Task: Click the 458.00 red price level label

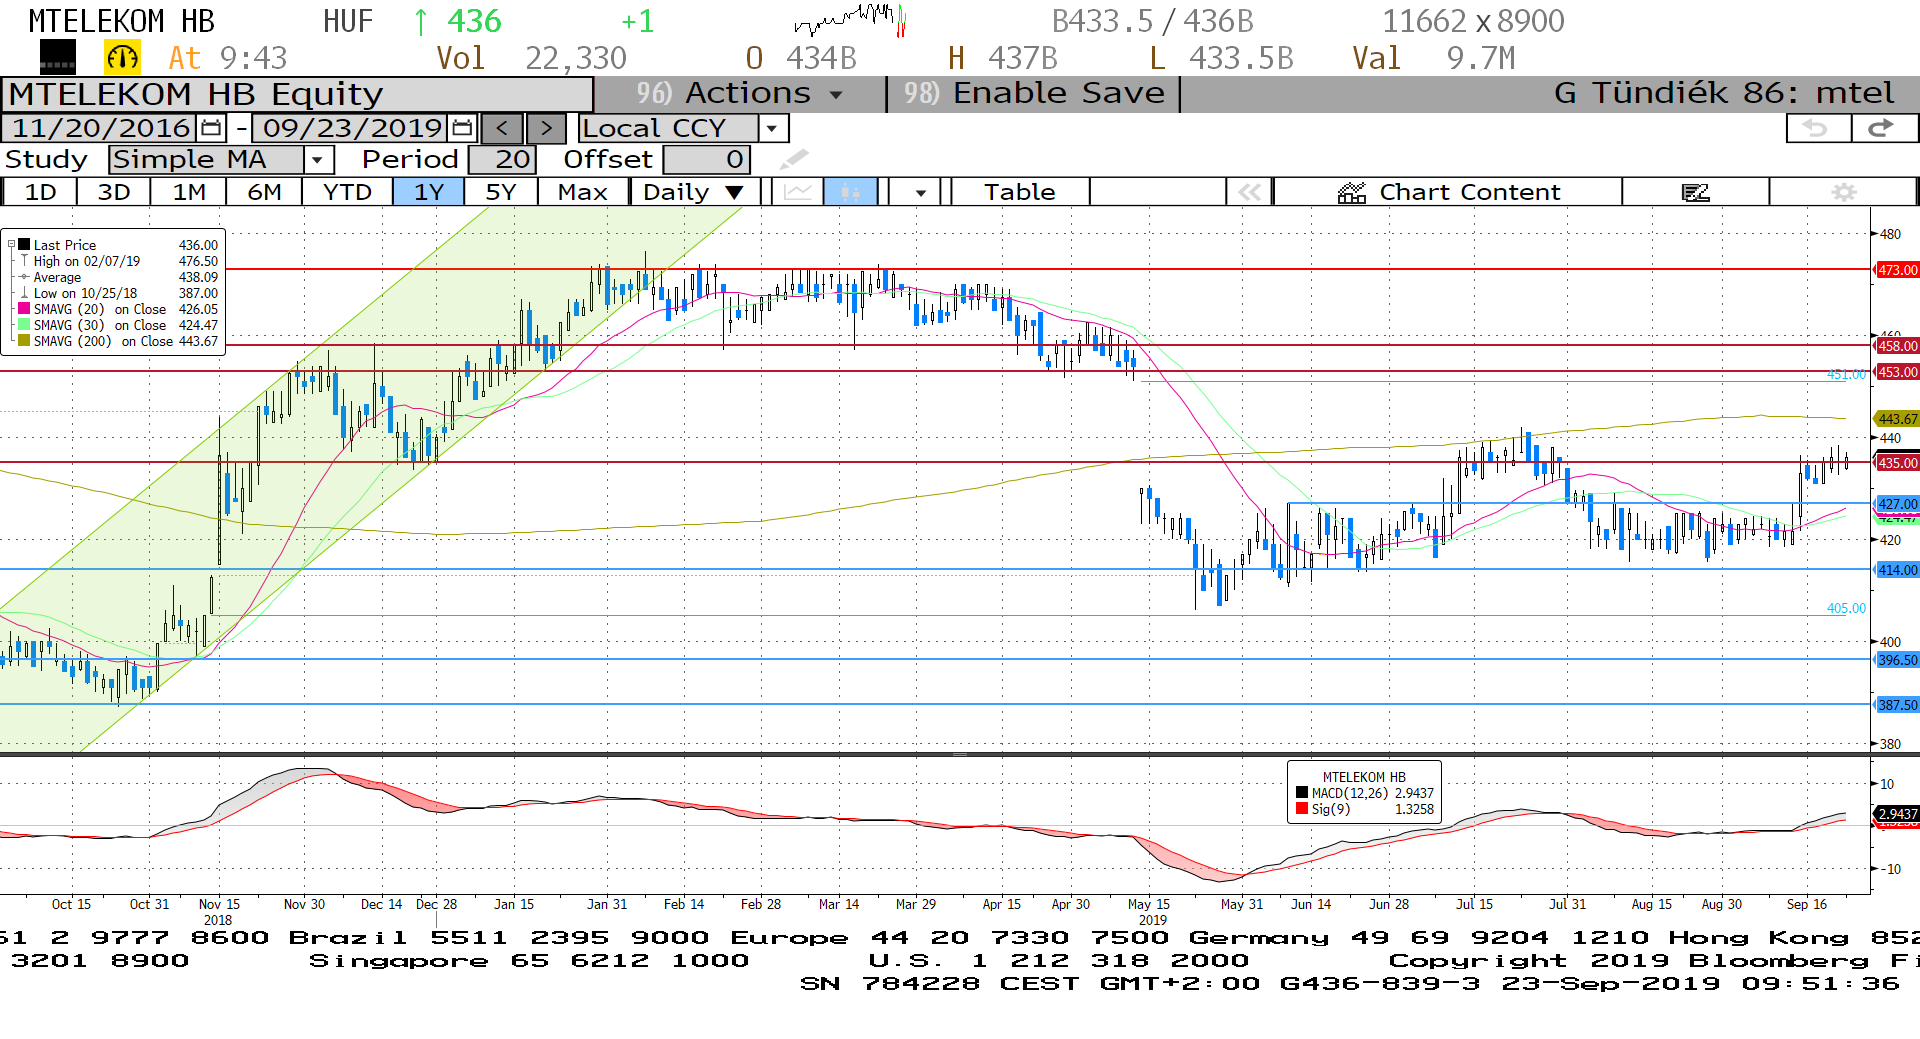Action: [1897, 346]
